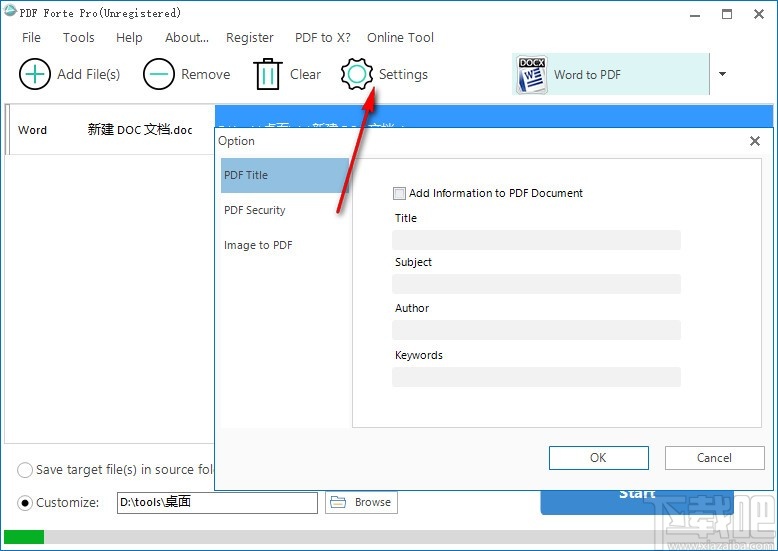Open the Tools menu
The height and width of the screenshot is (551, 778).
[x=78, y=37]
